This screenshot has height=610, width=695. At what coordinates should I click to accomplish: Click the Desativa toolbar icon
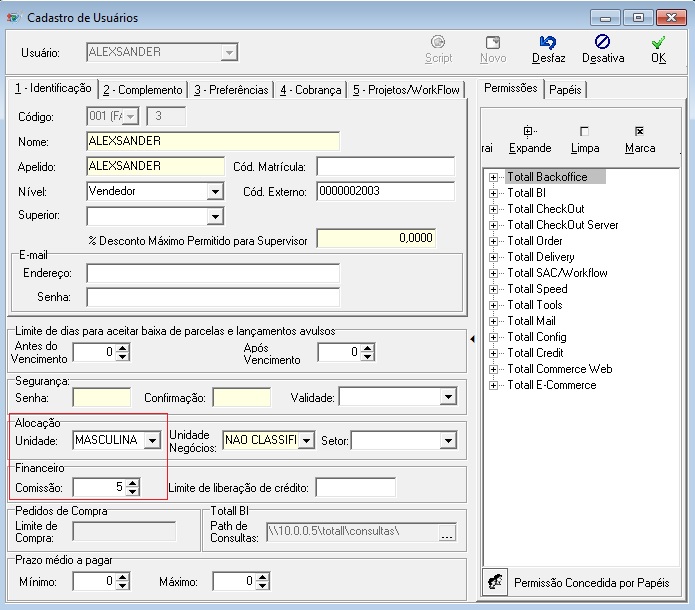pyautogui.click(x=602, y=42)
